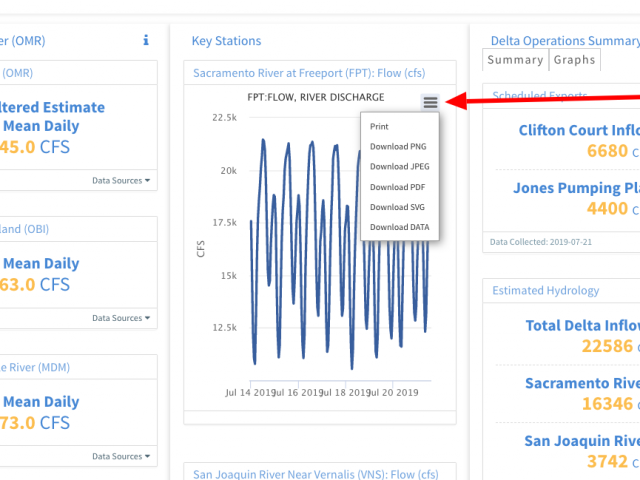Choose Download JPEG option
Screen dimensions: 640x480
(400, 167)
